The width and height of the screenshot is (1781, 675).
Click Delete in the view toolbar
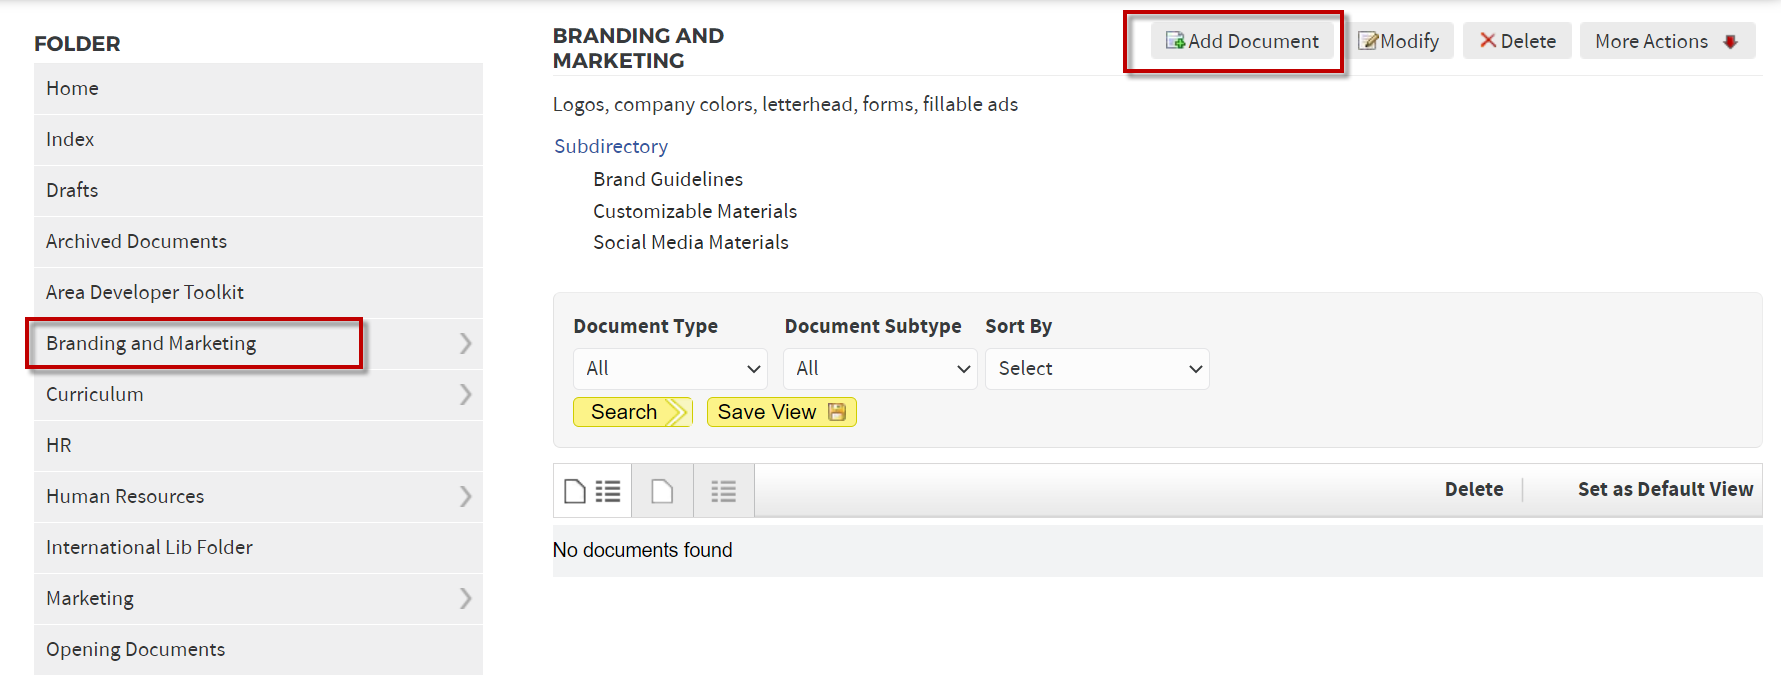pyautogui.click(x=1474, y=490)
